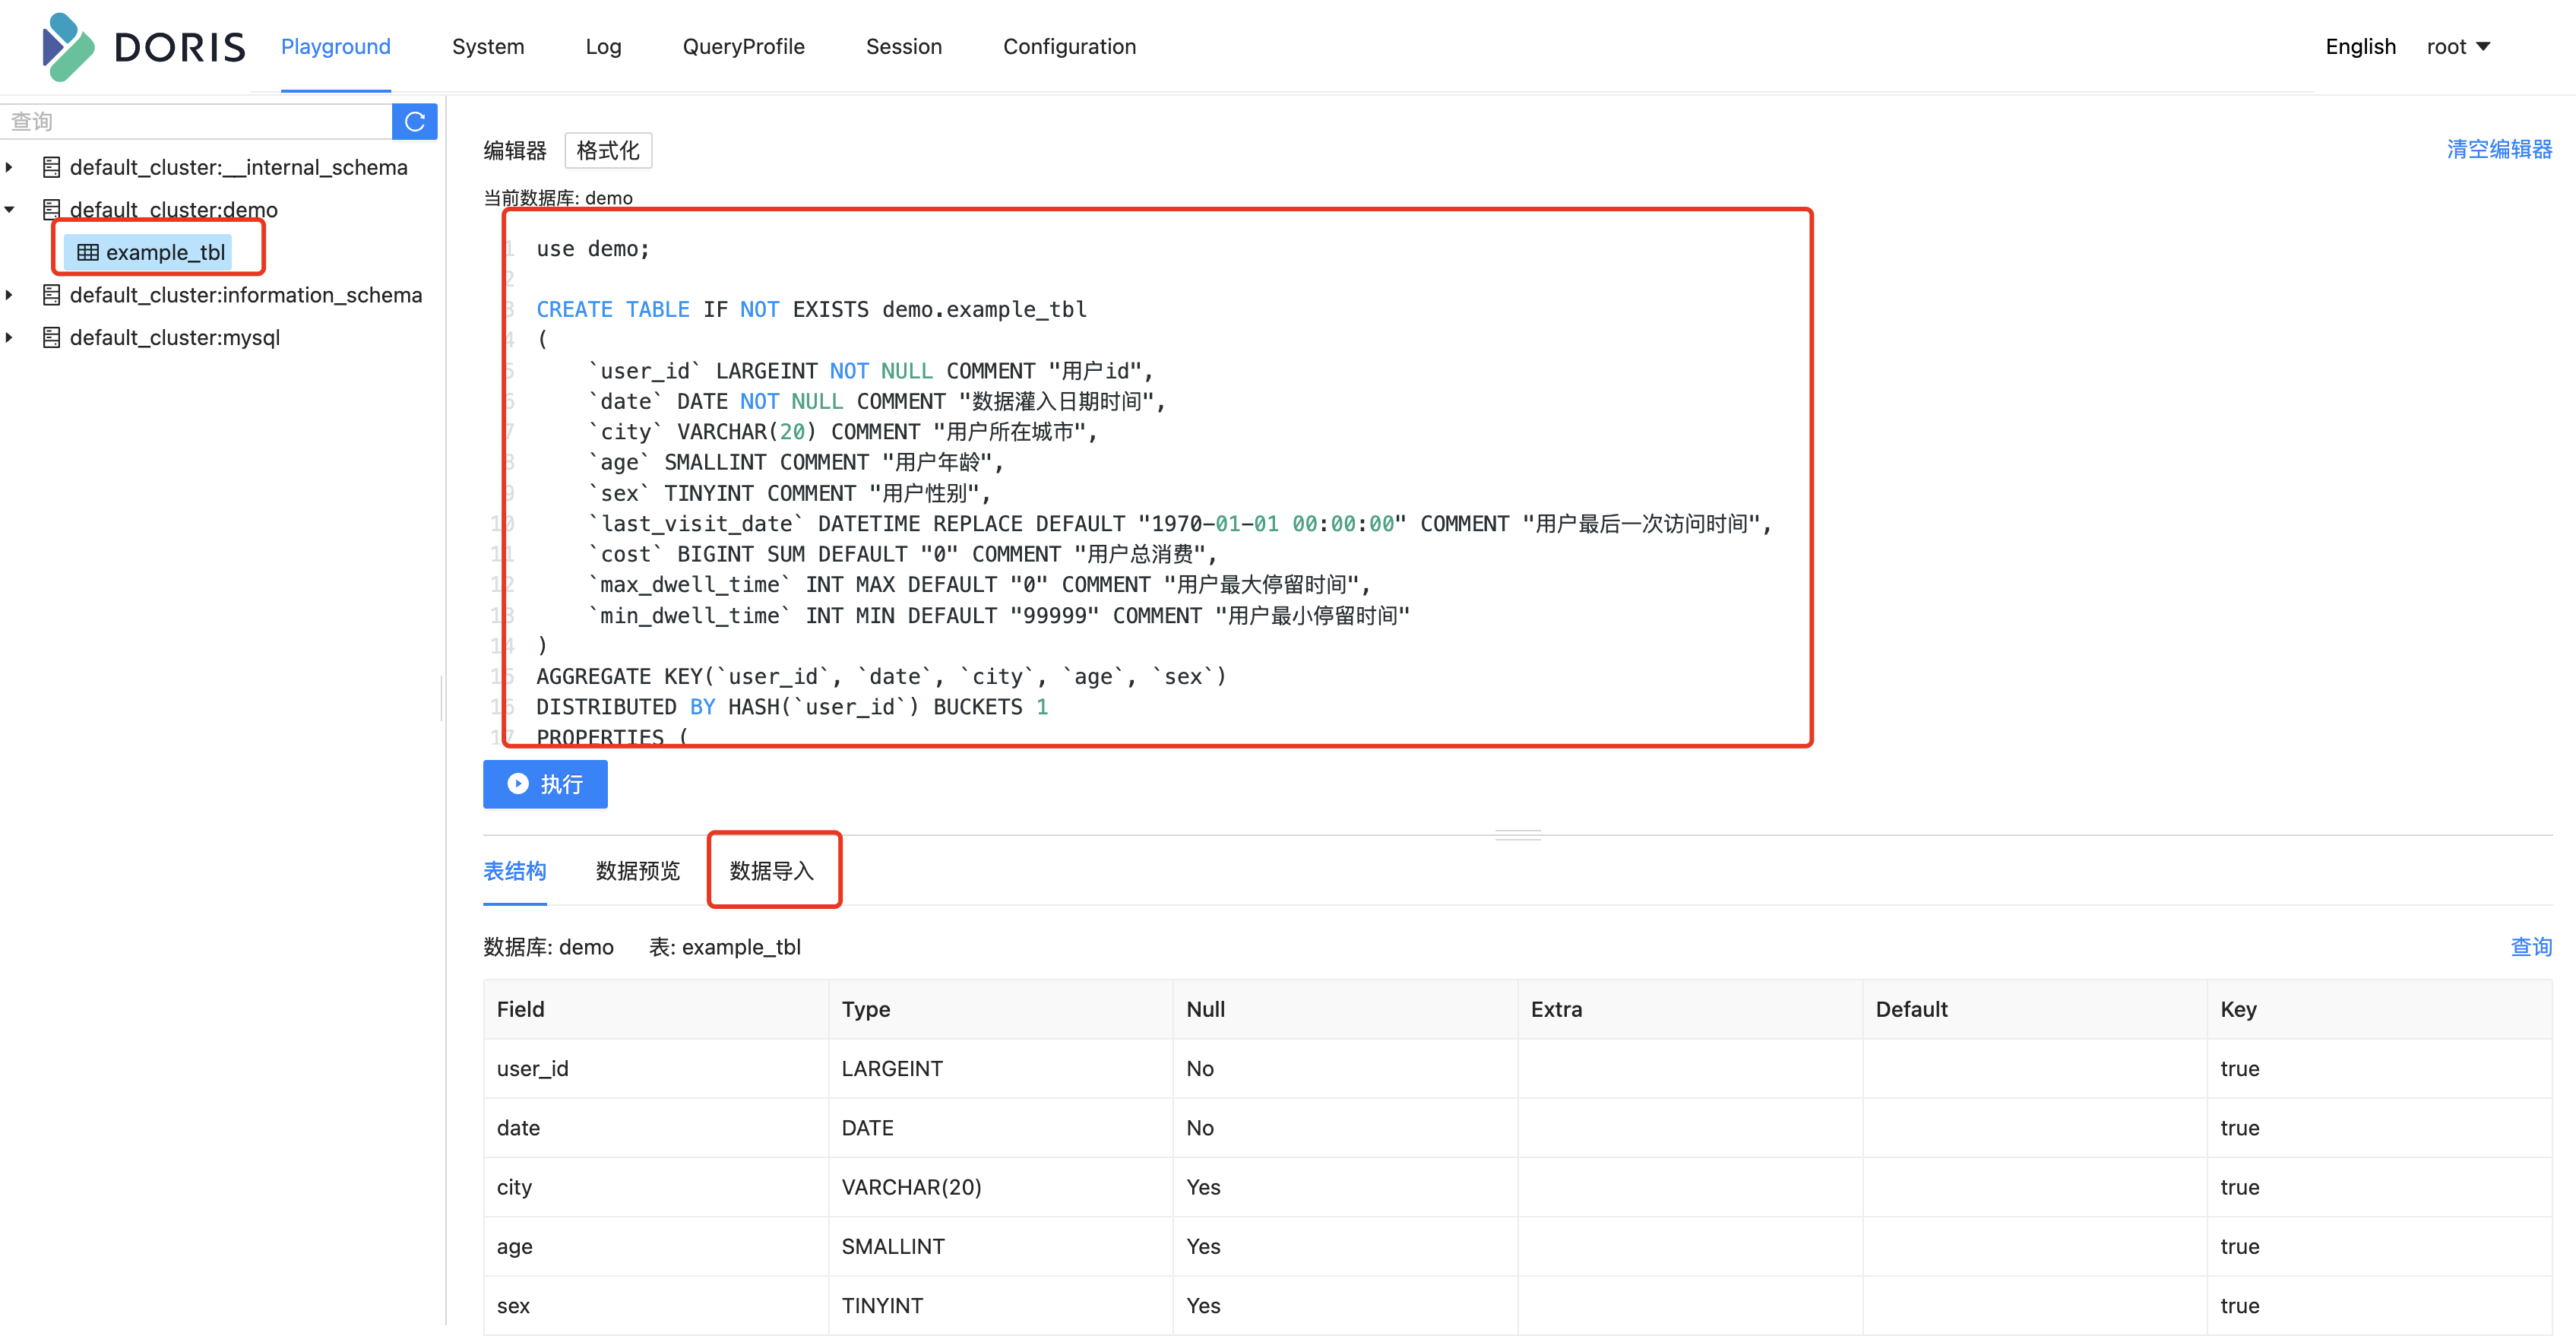Switch to the 数据导入 tab

pyautogui.click(x=772, y=871)
